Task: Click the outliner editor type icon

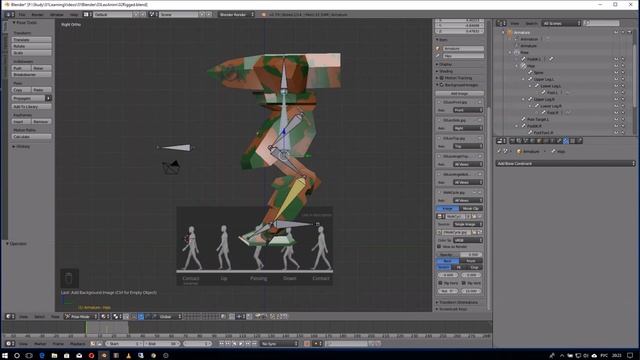Action: pyautogui.click(x=501, y=23)
